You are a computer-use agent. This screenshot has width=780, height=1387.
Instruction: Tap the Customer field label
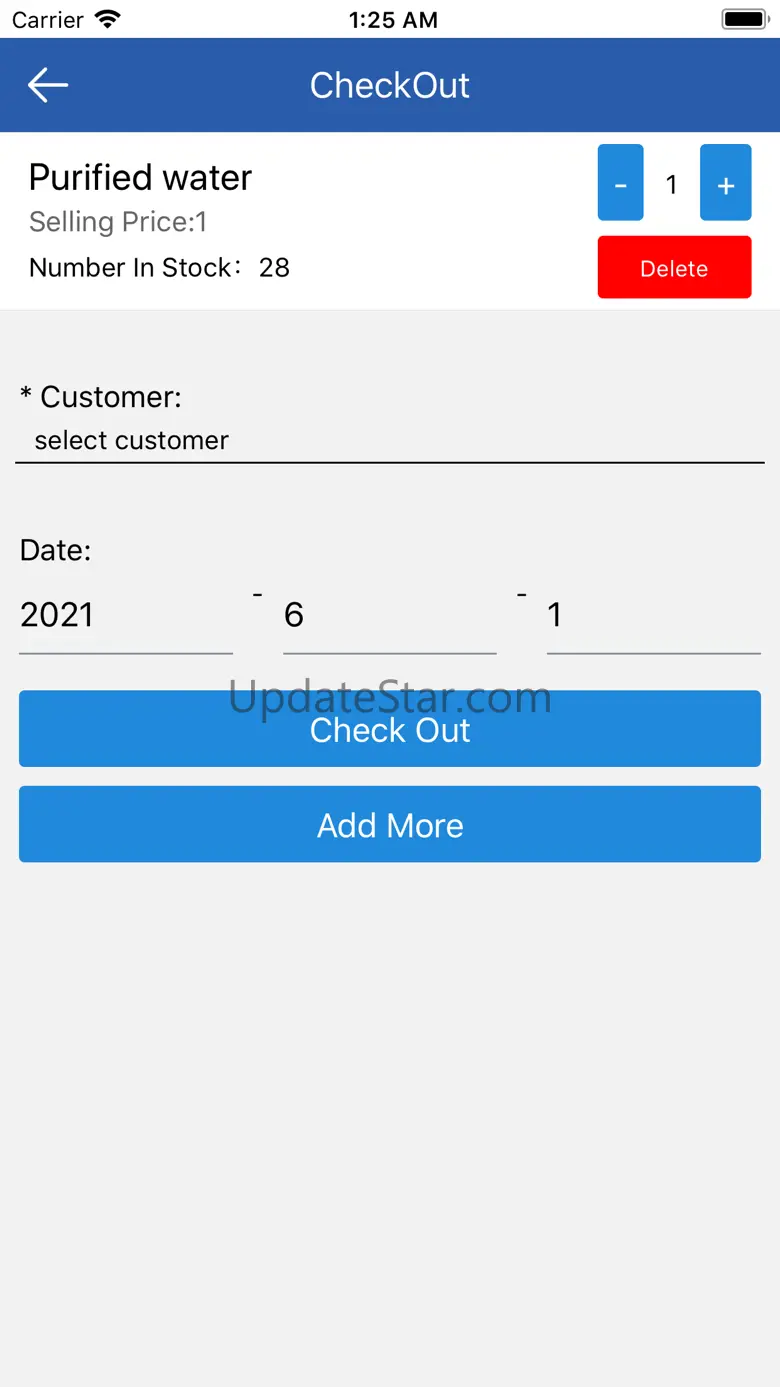click(x=101, y=397)
